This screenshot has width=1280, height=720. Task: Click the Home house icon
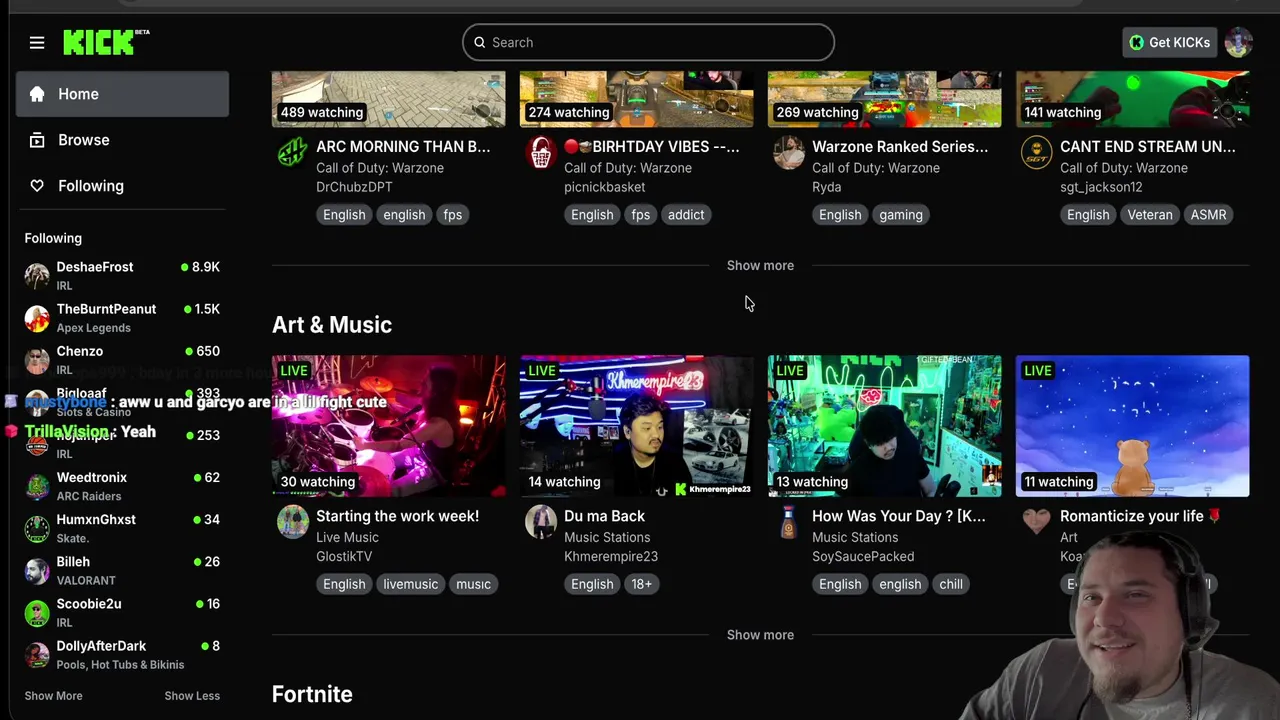37,94
